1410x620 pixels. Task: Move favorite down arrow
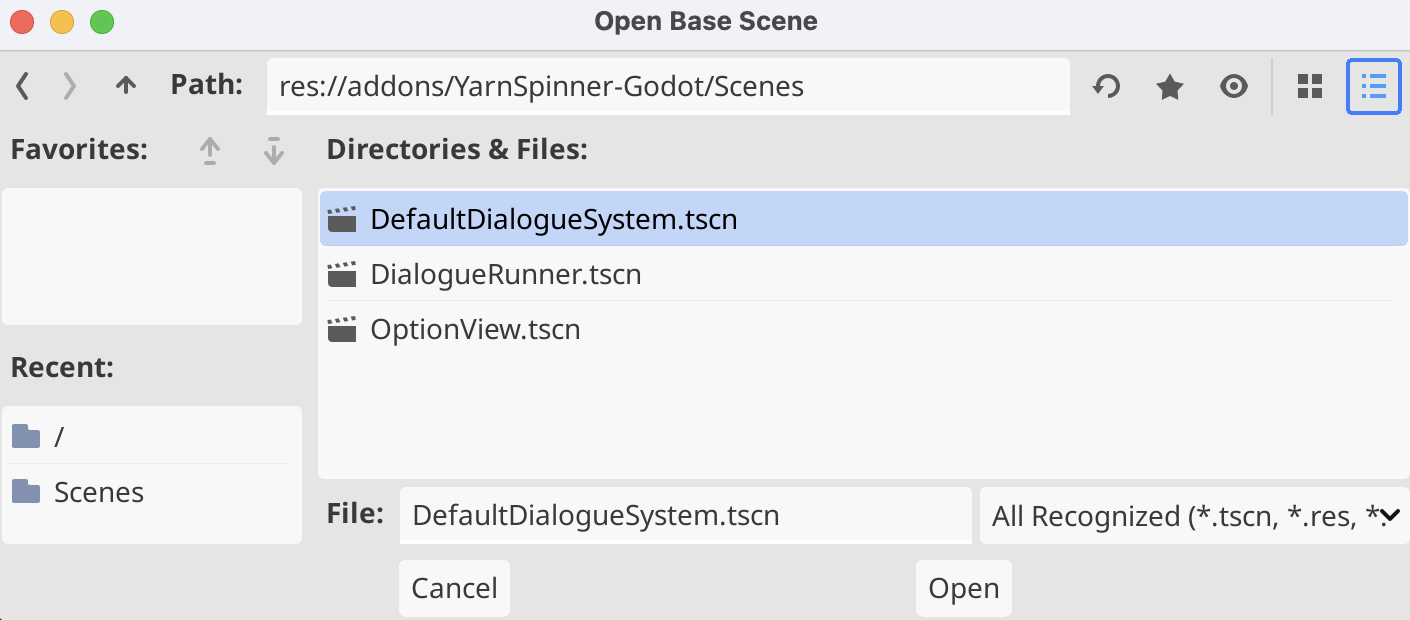pyautogui.click(x=273, y=150)
